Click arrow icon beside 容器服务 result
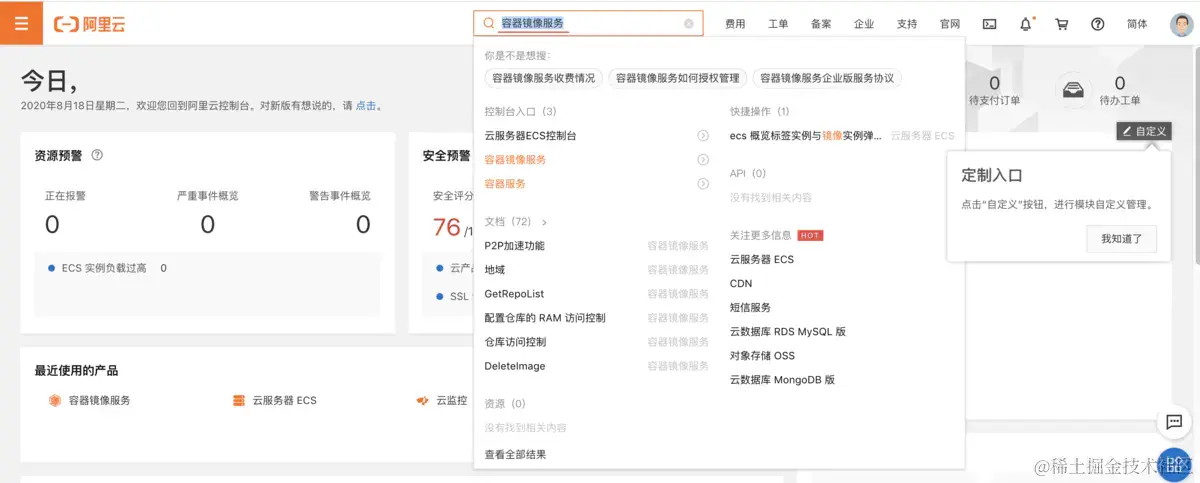 (x=703, y=184)
